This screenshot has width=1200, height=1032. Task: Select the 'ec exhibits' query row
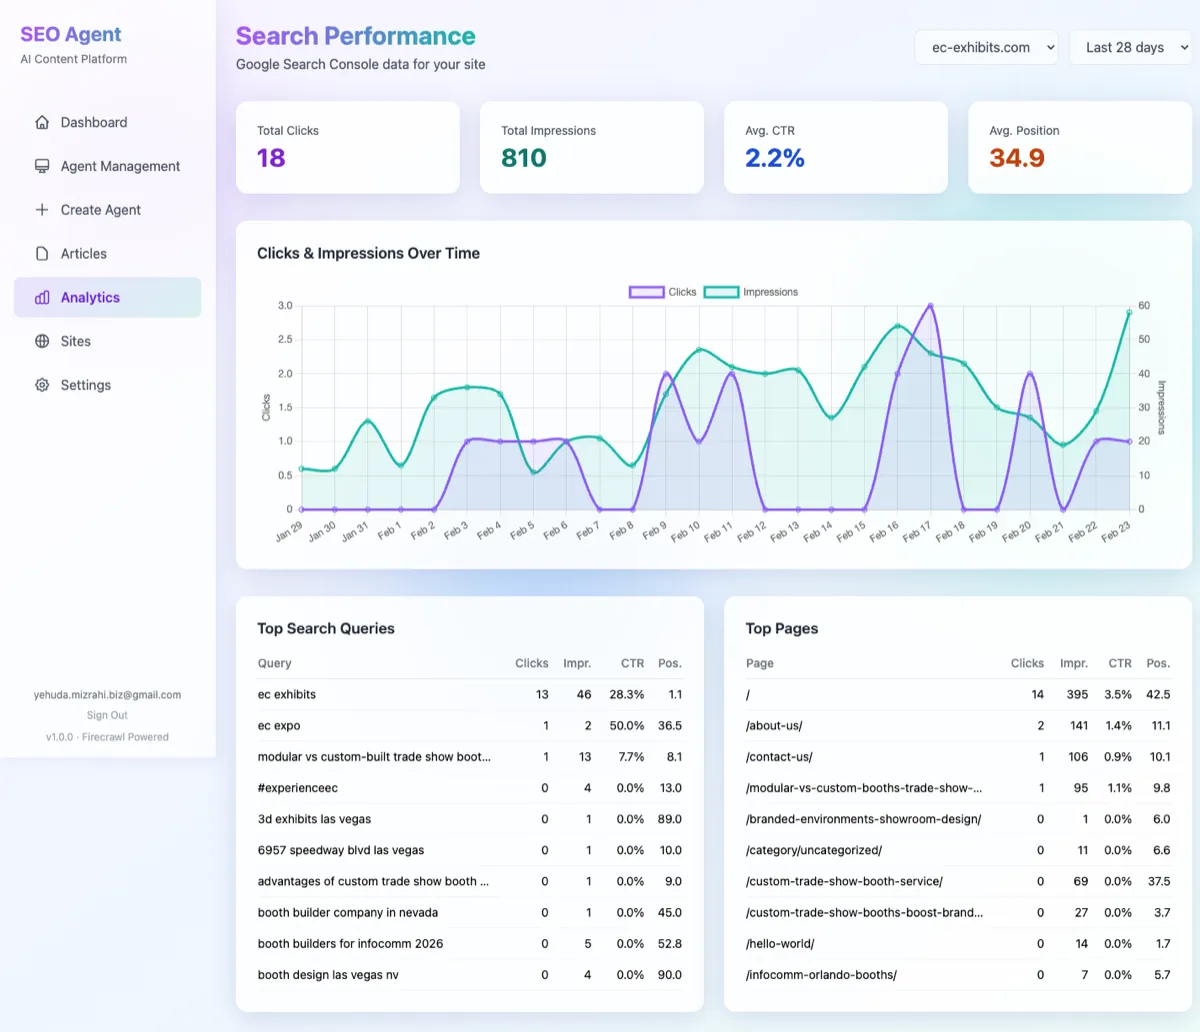coord(286,694)
